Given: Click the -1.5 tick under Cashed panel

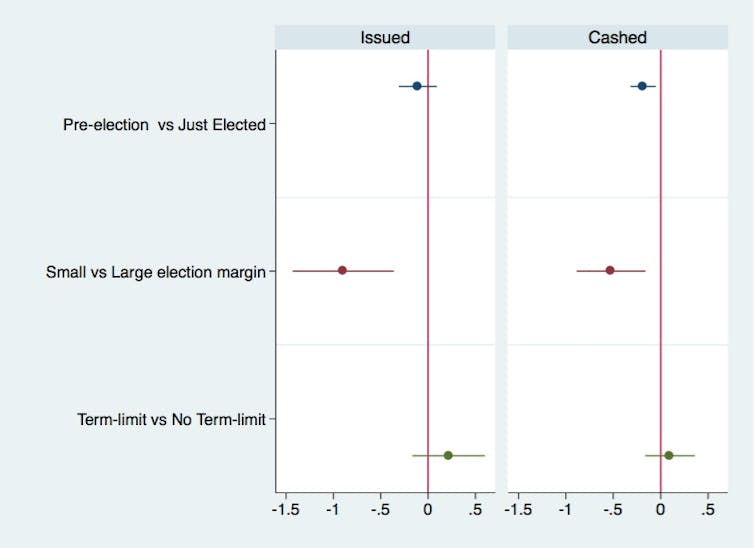Looking at the screenshot, I should tap(516, 509).
